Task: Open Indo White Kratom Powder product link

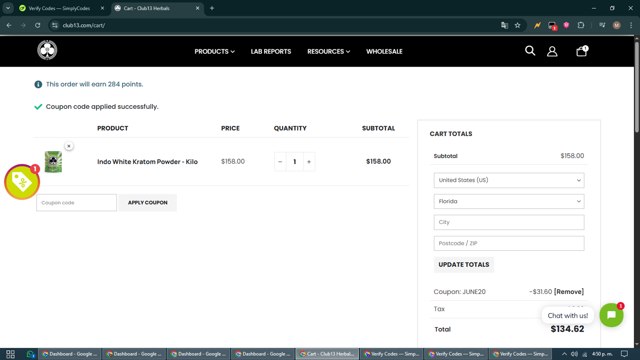Action: [x=147, y=162]
